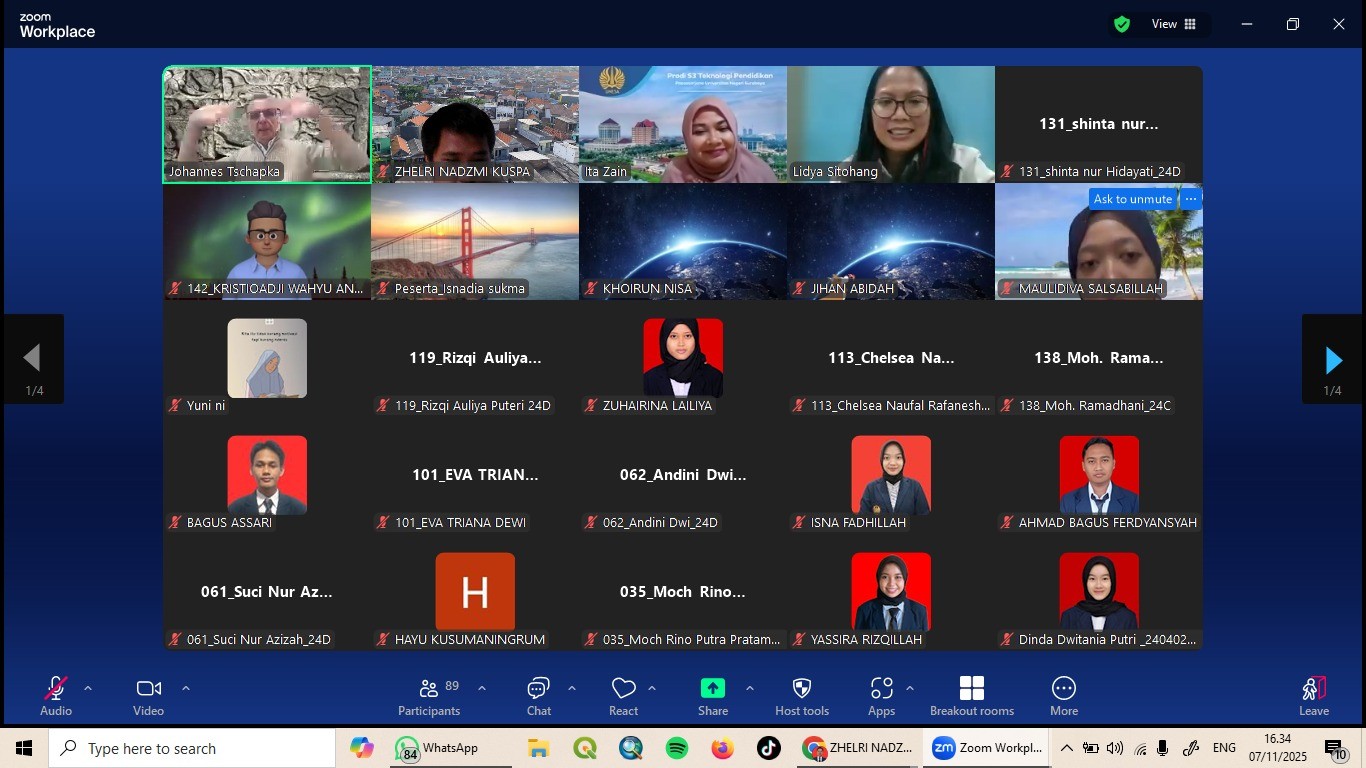The image size is (1366, 768).
Task: Open more options for Maulidiva Salsabillah
Action: tap(1190, 199)
